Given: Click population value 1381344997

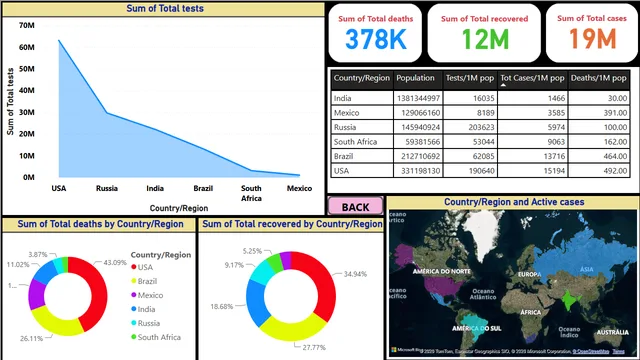Looking at the screenshot, I should pos(418,98).
